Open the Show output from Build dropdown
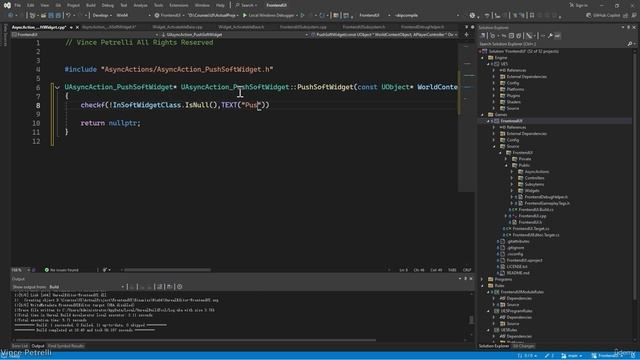640x360 pixels. point(87,287)
